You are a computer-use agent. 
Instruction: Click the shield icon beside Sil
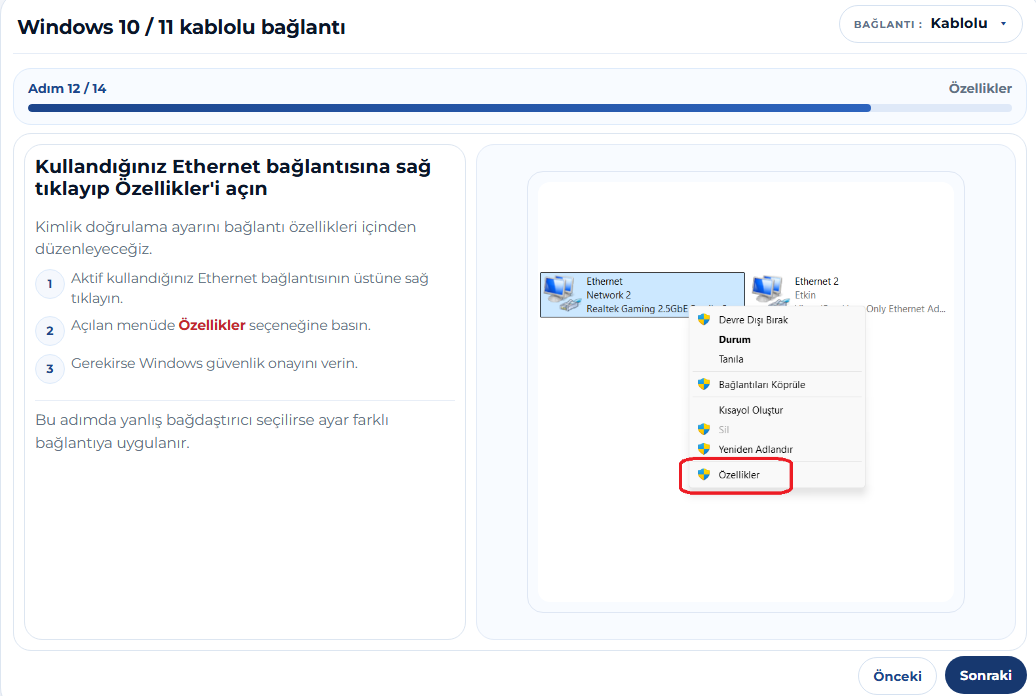coord(704,429)
